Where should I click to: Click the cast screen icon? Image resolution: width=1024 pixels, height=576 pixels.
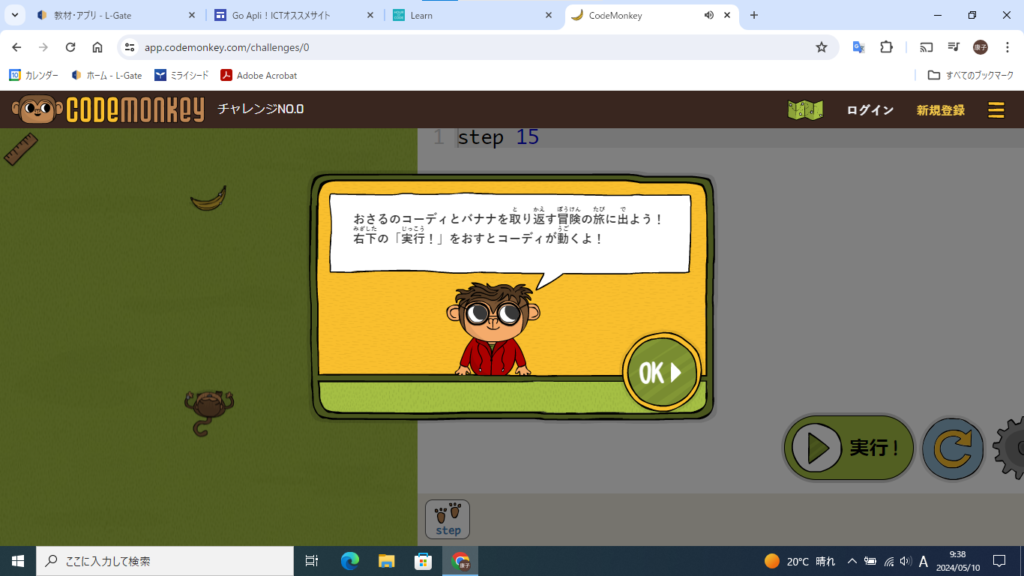(x=926, y=47)
